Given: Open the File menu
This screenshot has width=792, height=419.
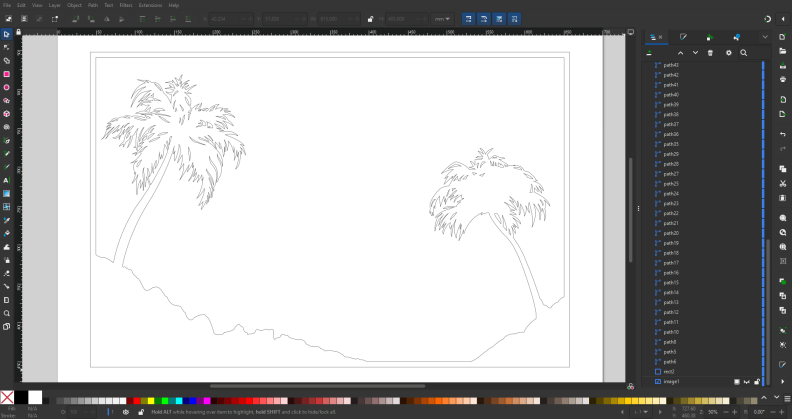Looking at the screenshot, I should tap(7, 5).
